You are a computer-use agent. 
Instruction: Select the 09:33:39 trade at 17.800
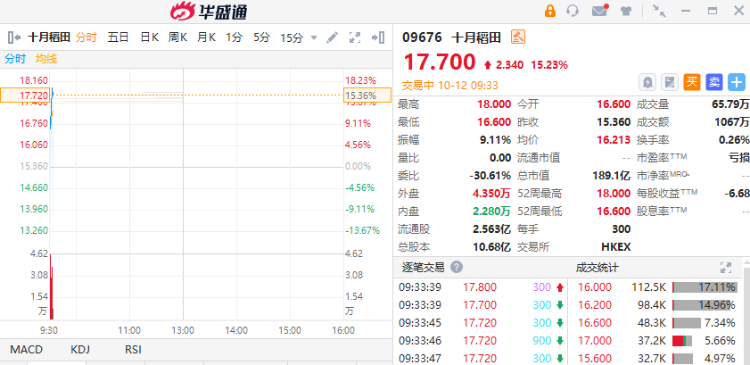point(481,288)
